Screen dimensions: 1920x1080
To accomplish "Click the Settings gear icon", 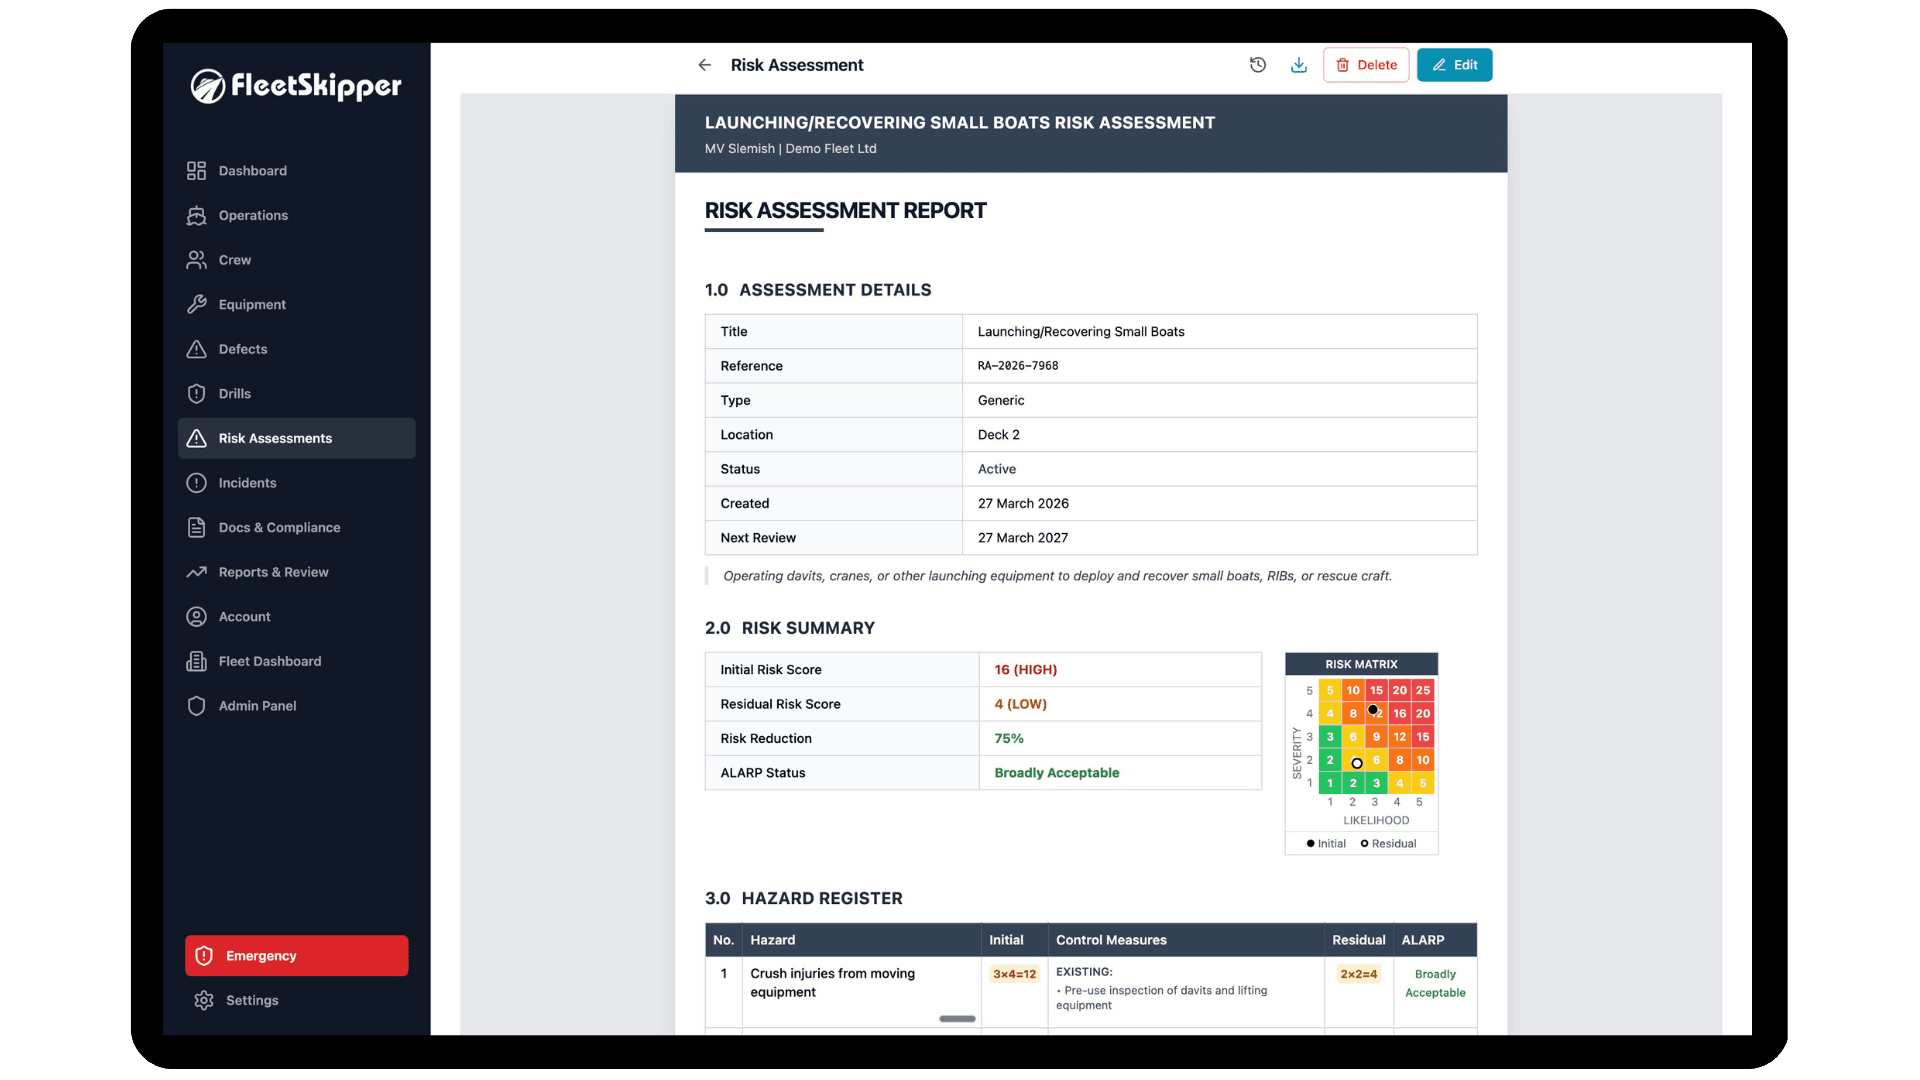I will click(x=204, y=1000).
